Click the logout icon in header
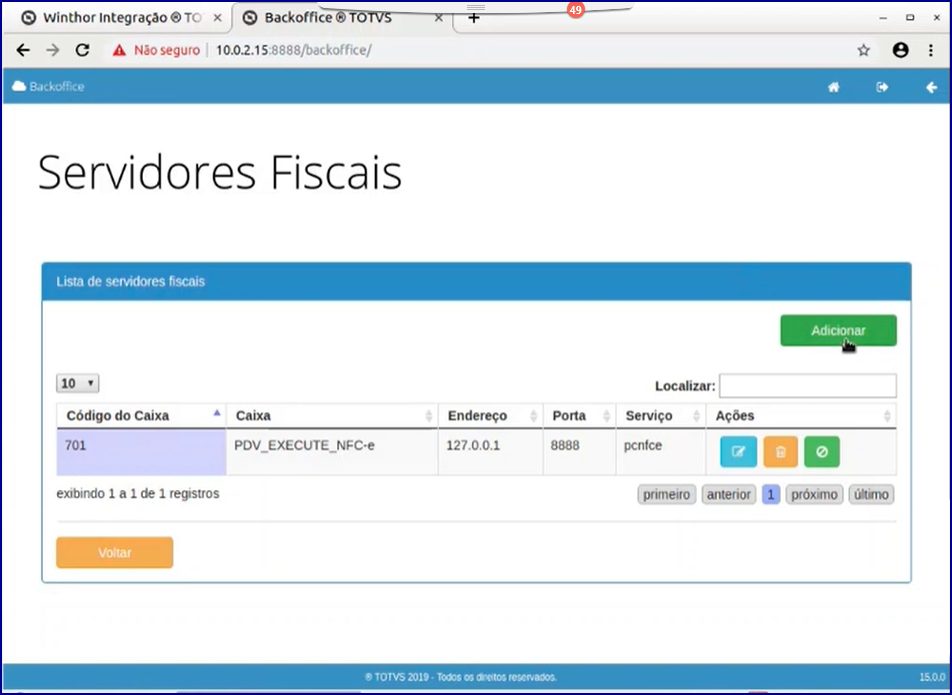 (x=882, y=87)
